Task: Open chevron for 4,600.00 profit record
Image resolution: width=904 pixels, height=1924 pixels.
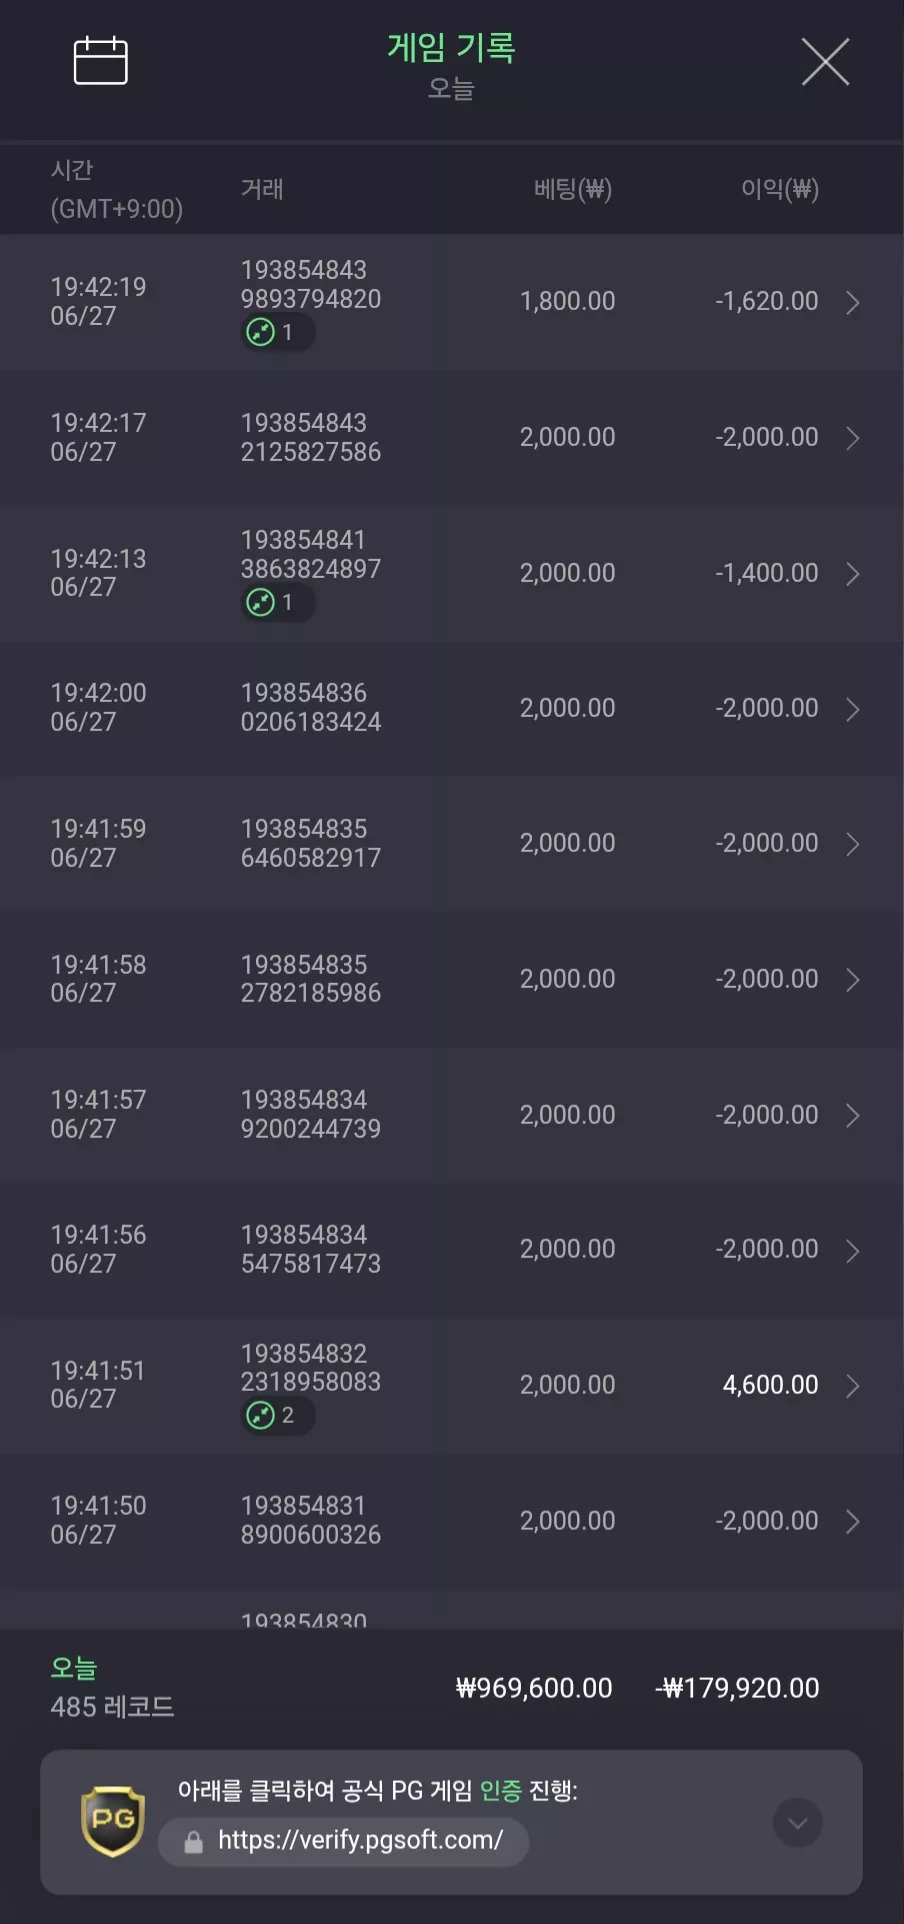Action: pos(852,1386)
